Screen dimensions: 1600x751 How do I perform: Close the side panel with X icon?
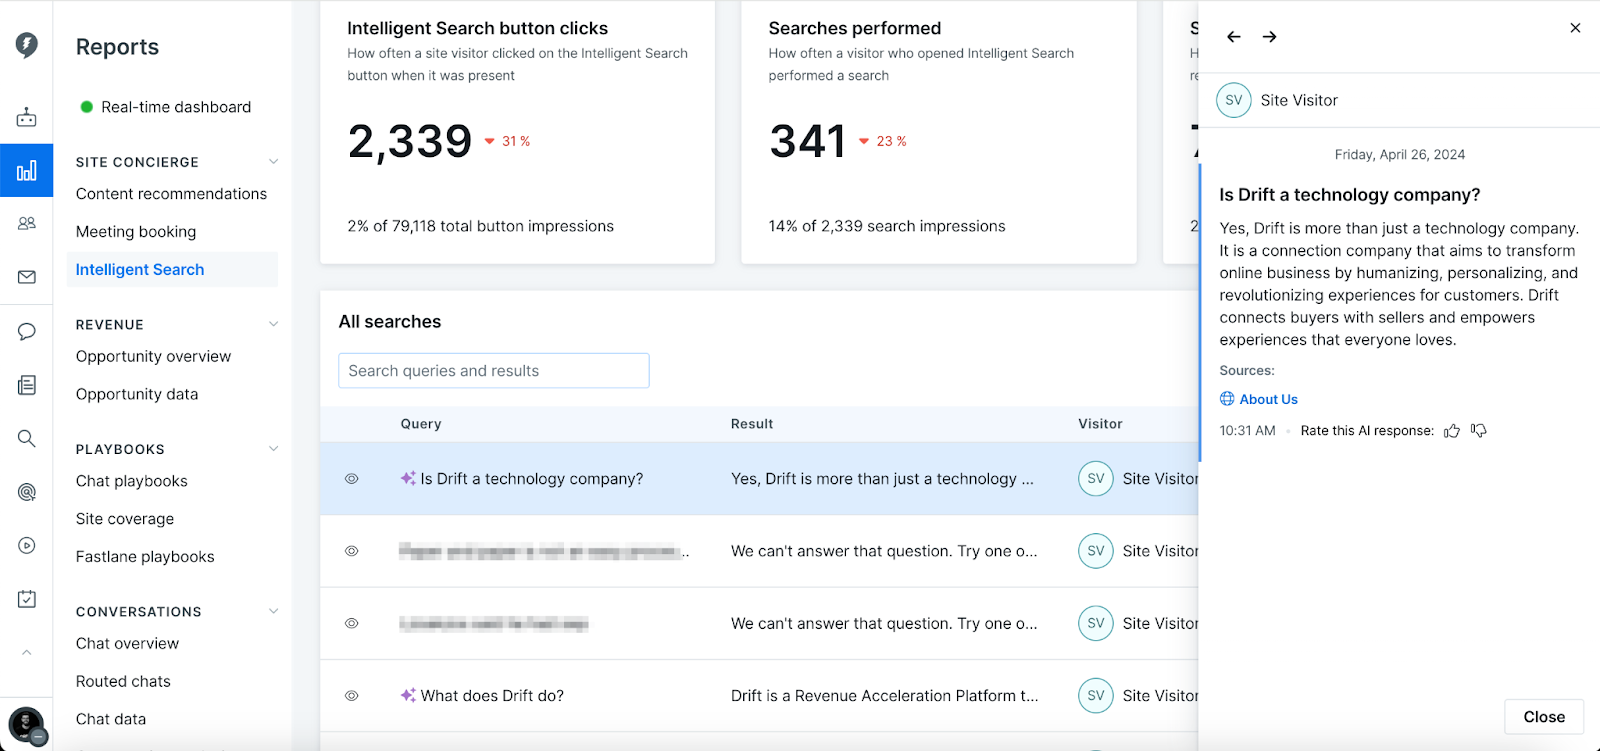pyautogui.click(x=1575, y=28)
